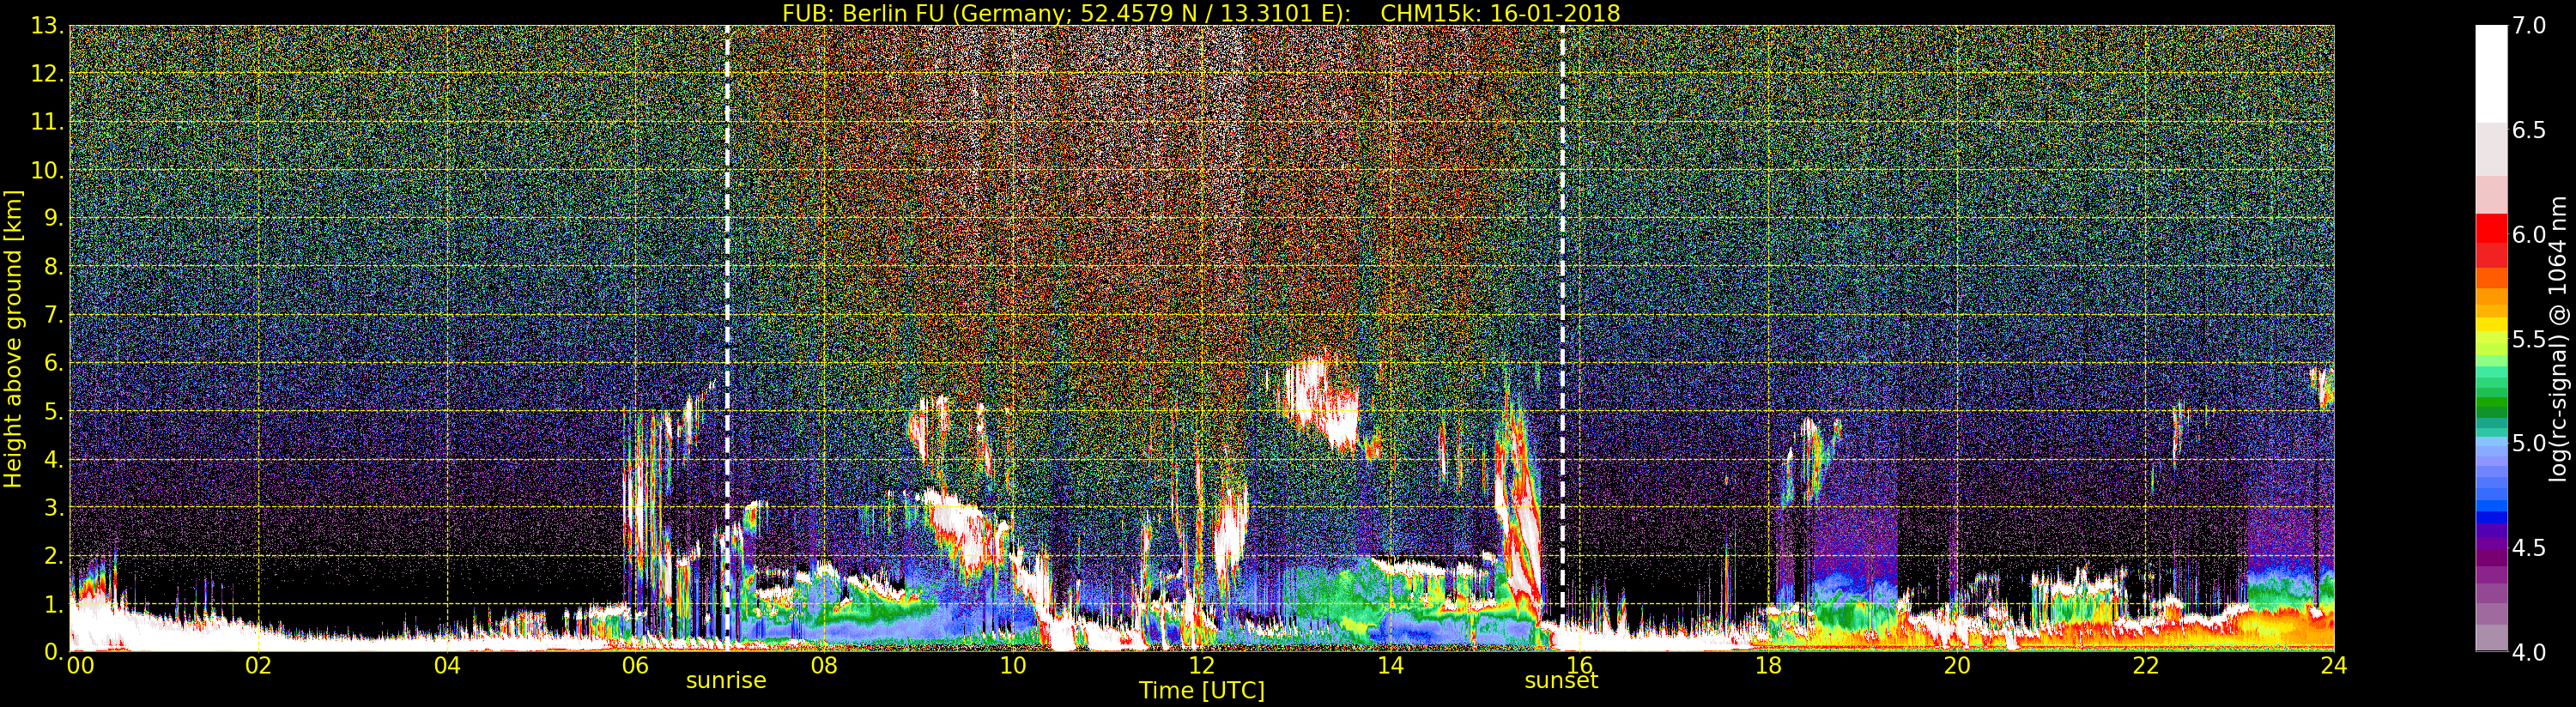The width and height of the screenshot is (2576, 707).
Task: Click the time tick label '20'
Action: (1957, 666)
